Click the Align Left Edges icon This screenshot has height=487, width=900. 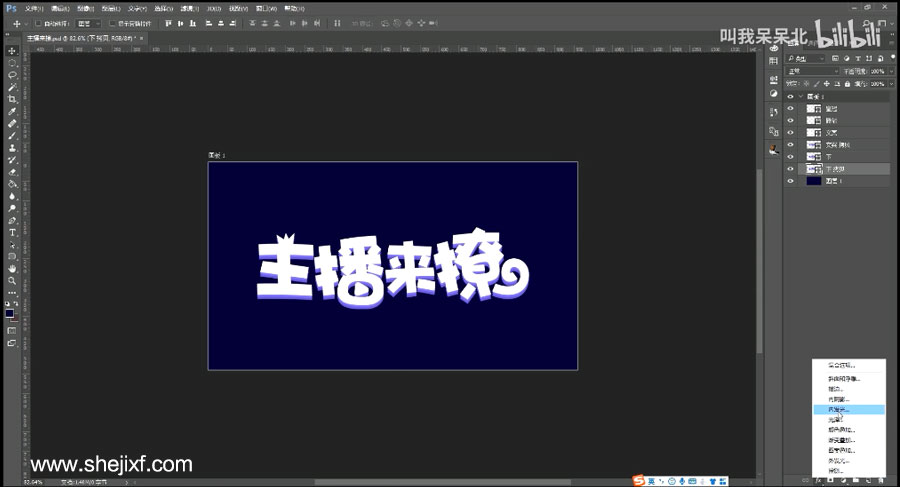point(209,23)
